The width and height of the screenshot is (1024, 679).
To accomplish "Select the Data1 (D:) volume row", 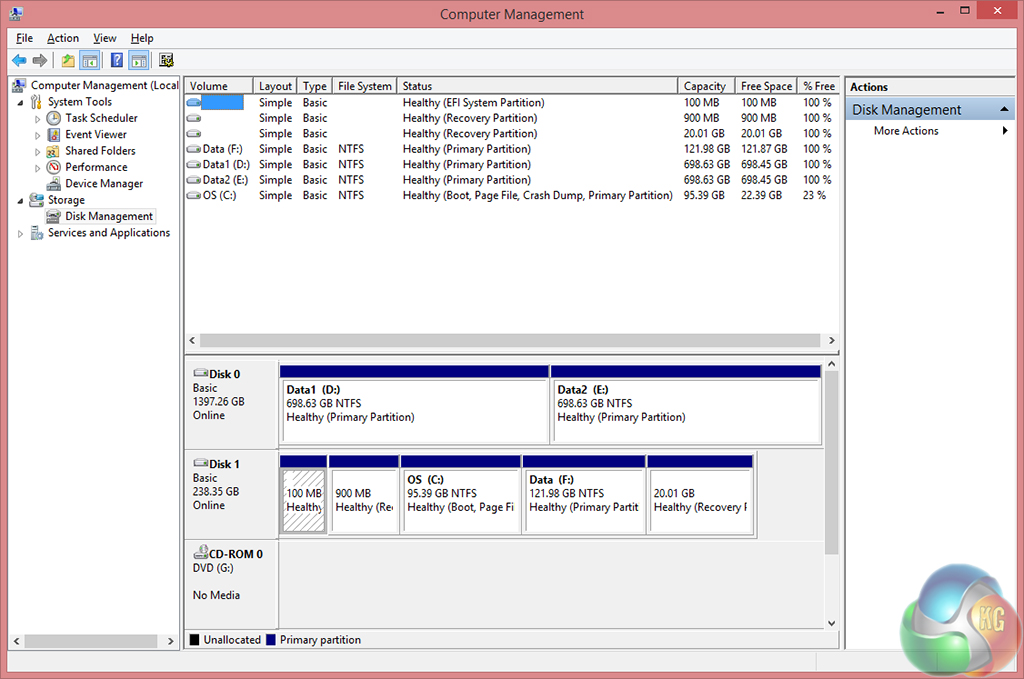I will pyautogui.click(x=511, y=165).
